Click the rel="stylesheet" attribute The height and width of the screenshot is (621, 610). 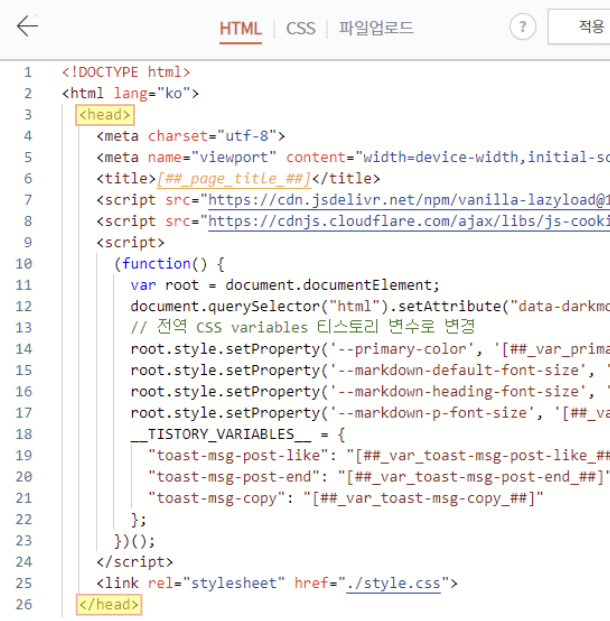click(216, 583)
